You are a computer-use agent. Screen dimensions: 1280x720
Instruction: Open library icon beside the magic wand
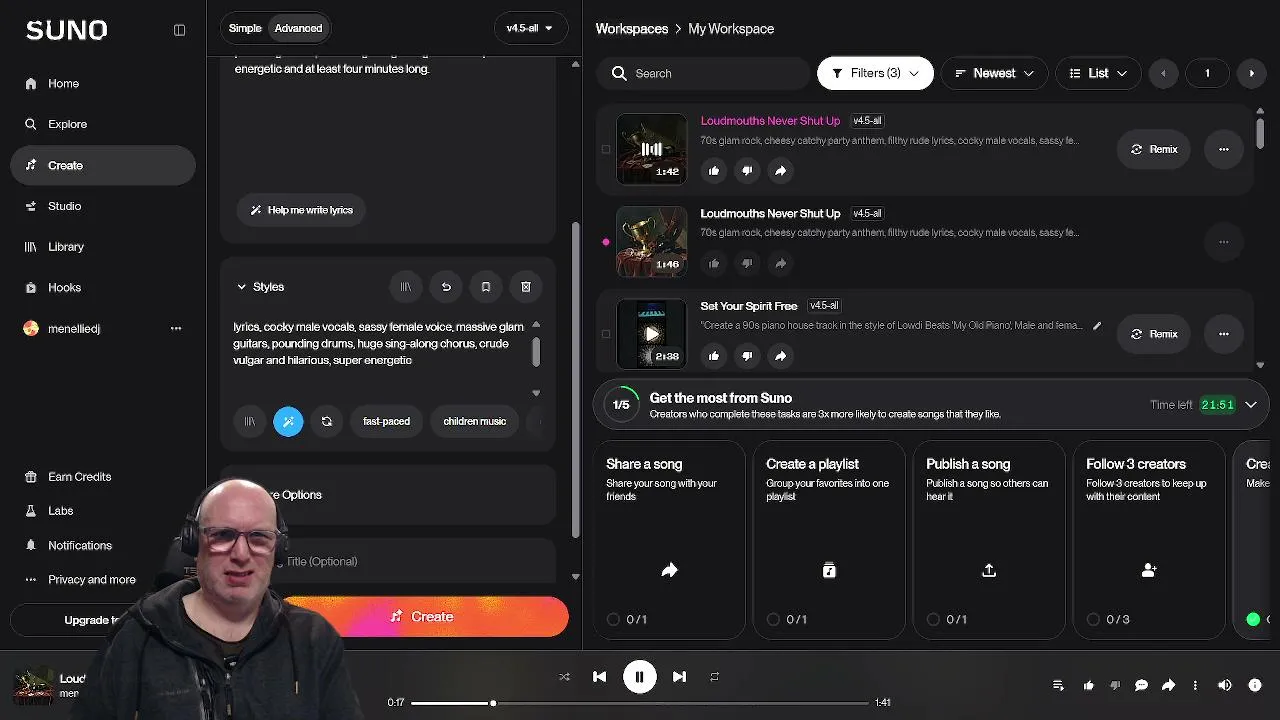250,421
